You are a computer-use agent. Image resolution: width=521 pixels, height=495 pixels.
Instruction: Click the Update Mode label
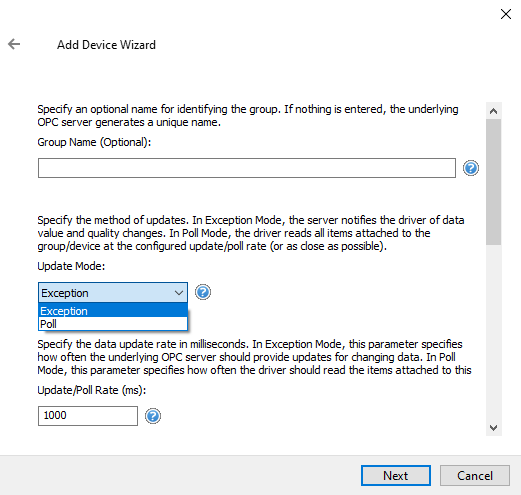pyautogui.click(x=71, y=266)
